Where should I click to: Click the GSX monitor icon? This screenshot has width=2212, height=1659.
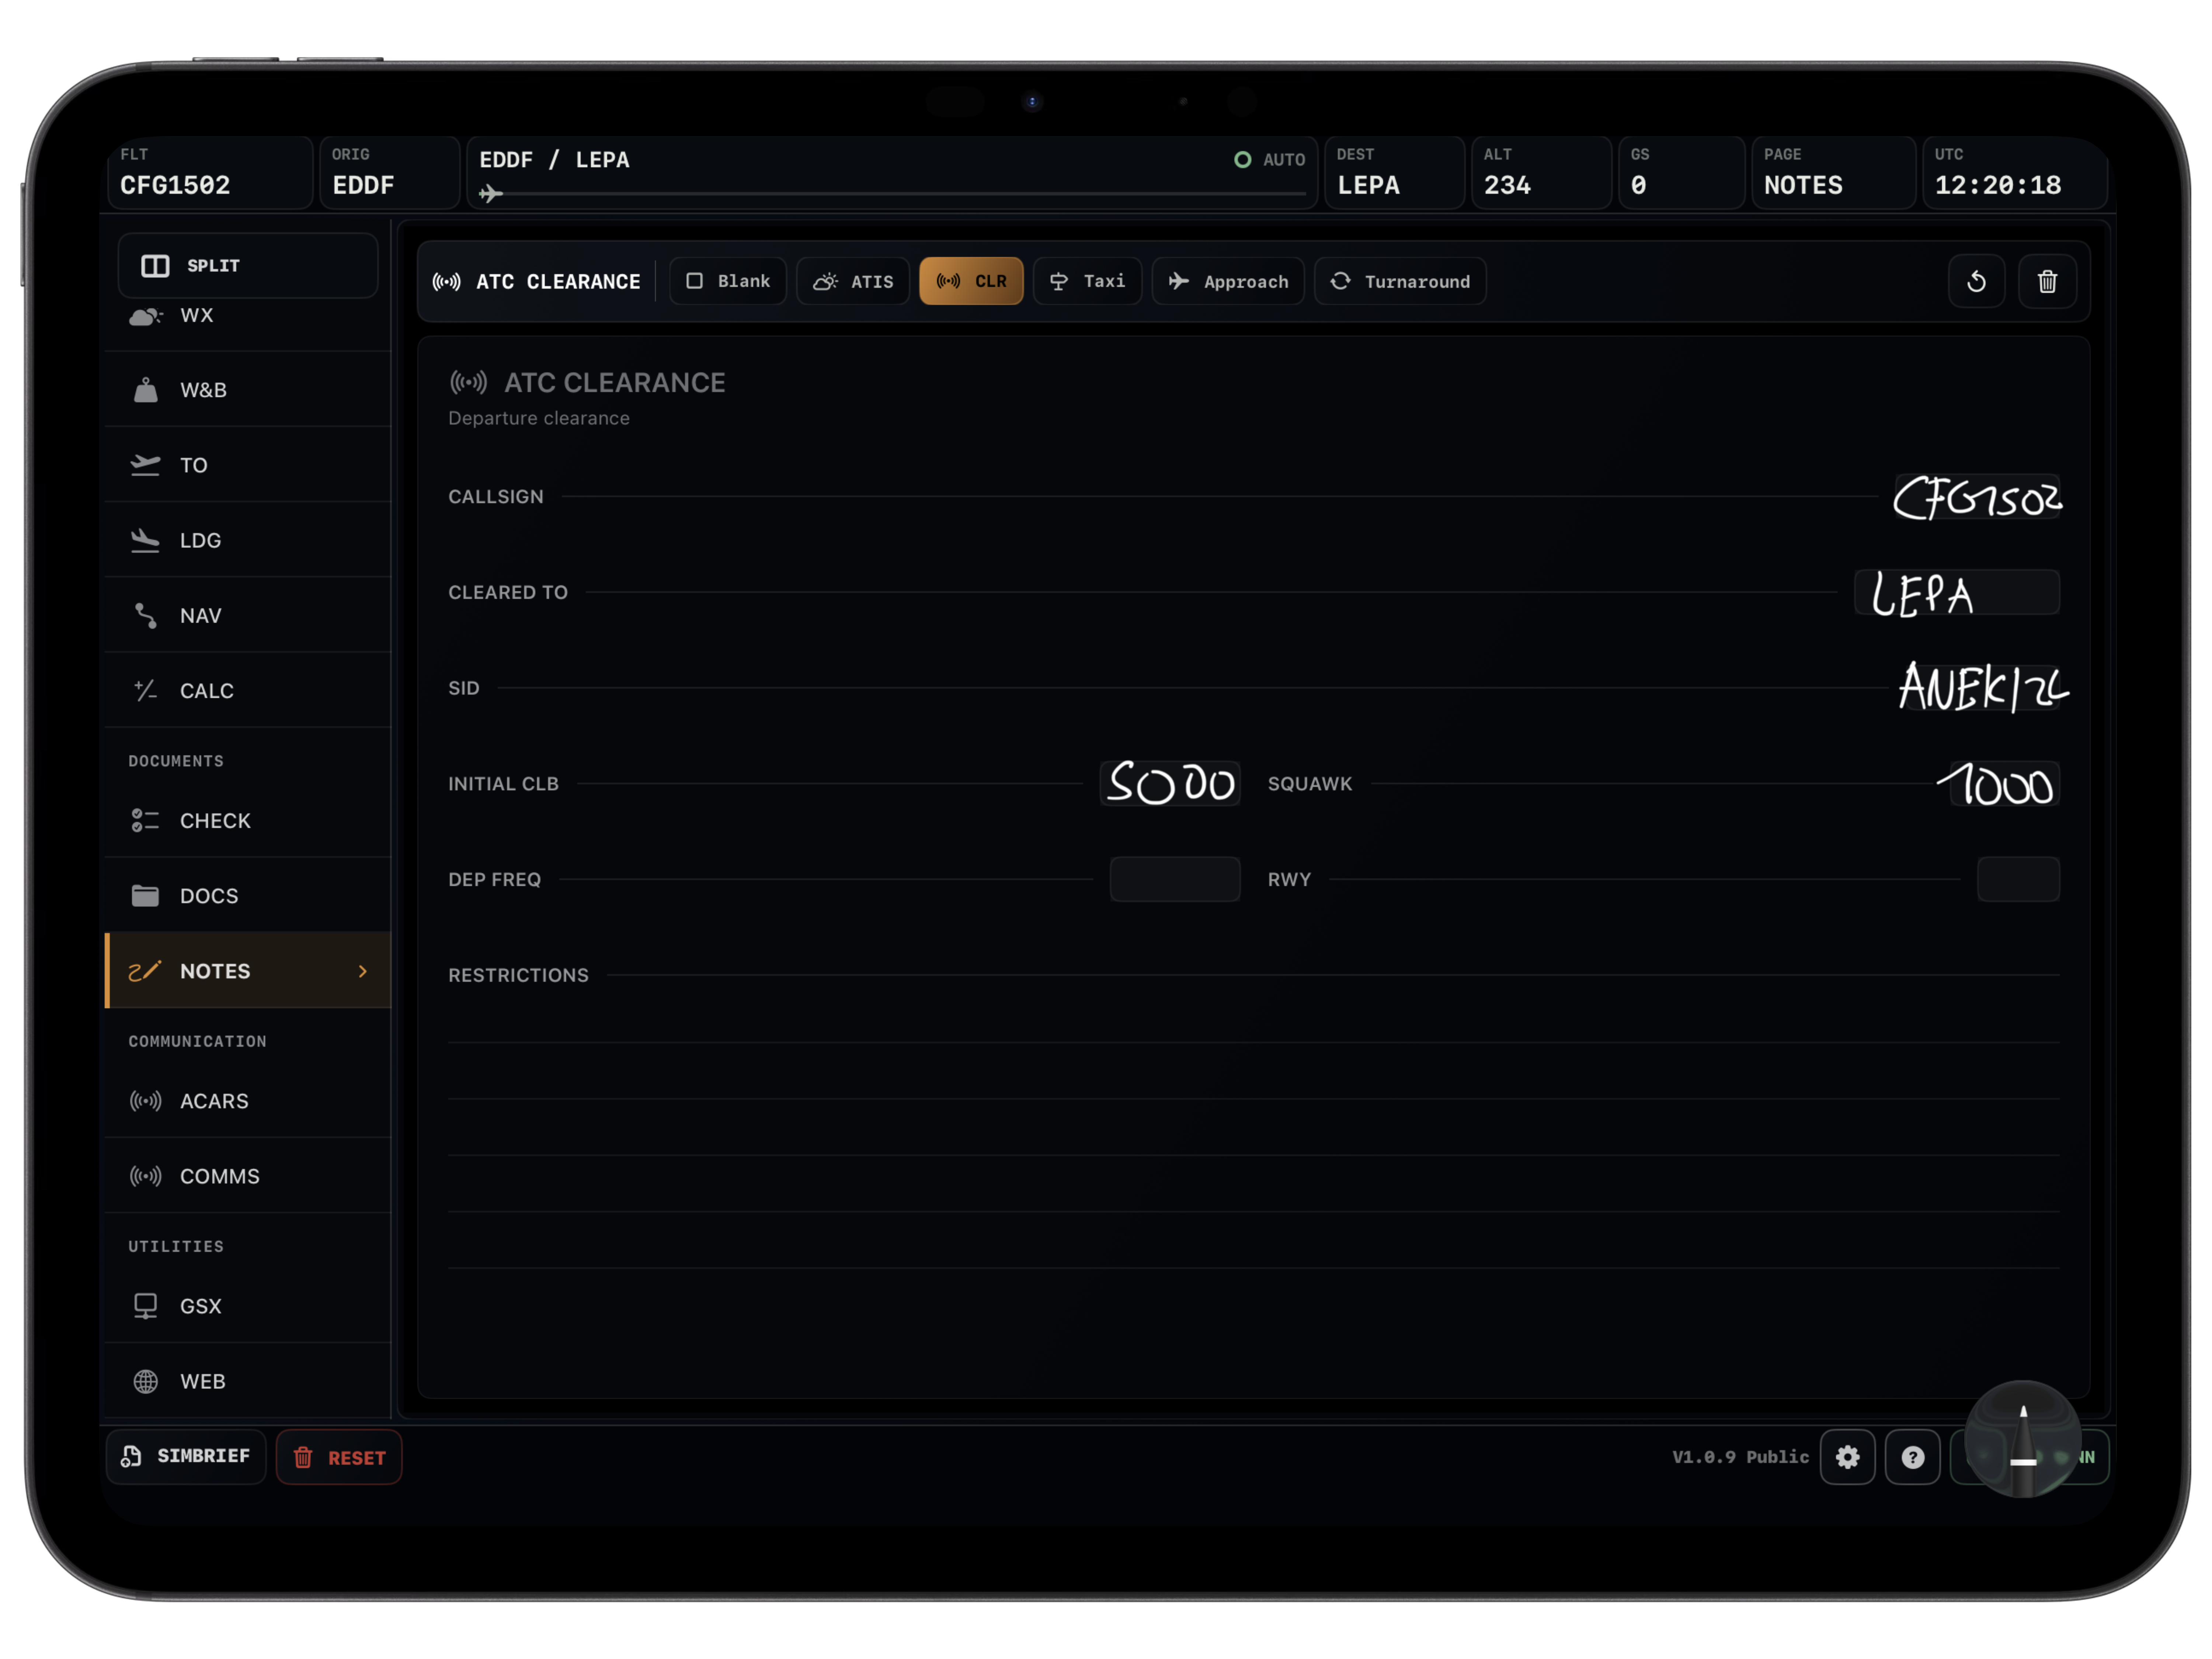146,1306
